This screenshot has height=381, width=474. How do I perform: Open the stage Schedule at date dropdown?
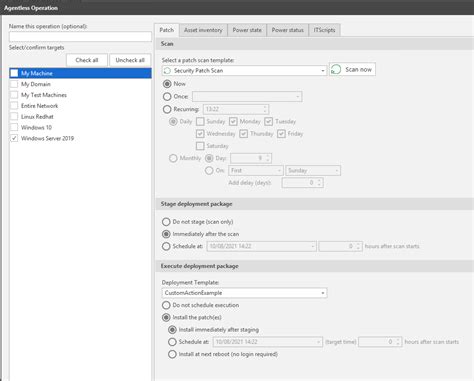click(x=262, y=246)
